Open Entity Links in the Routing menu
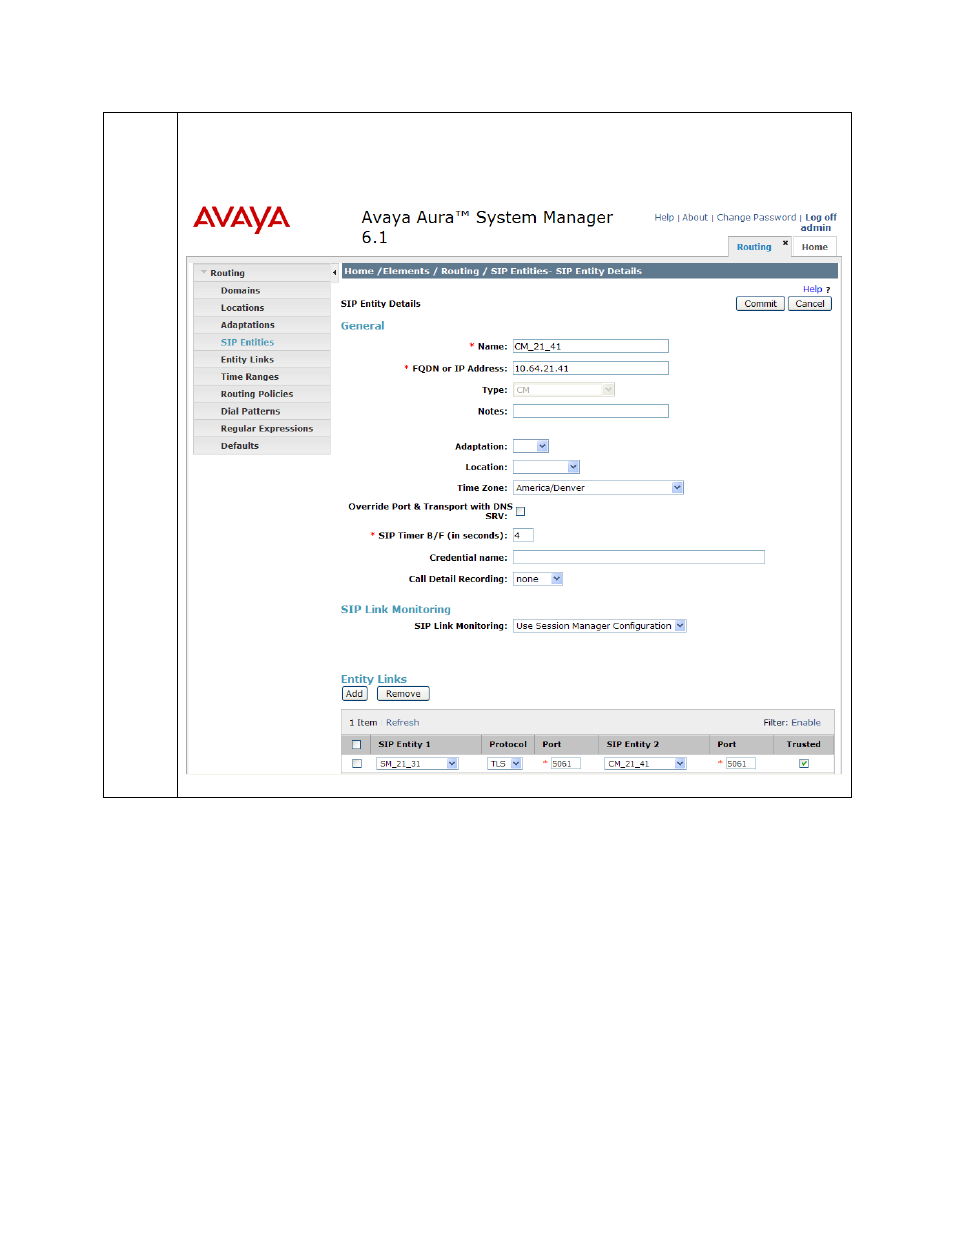The width and height of the screenshot is (954, 1235). point(247,360)
